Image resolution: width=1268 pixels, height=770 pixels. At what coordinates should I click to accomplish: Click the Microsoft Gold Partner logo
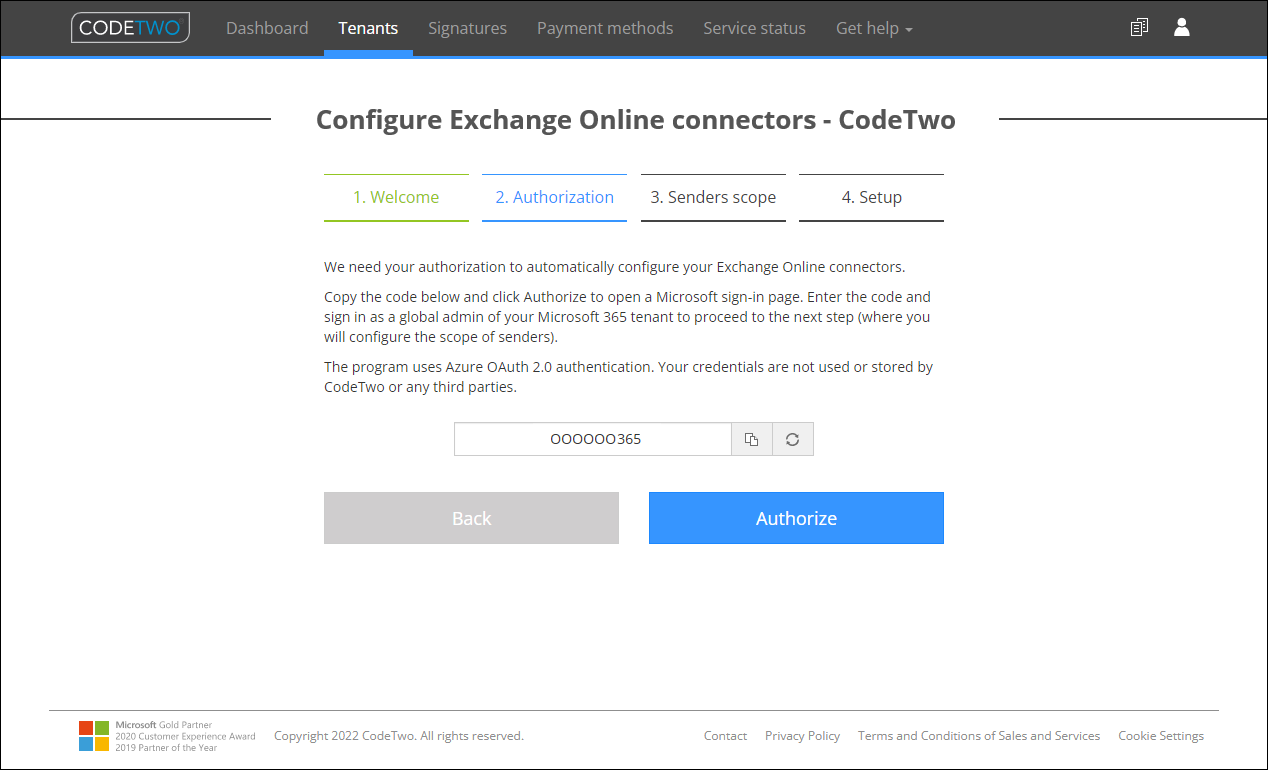tap(94, 734)
